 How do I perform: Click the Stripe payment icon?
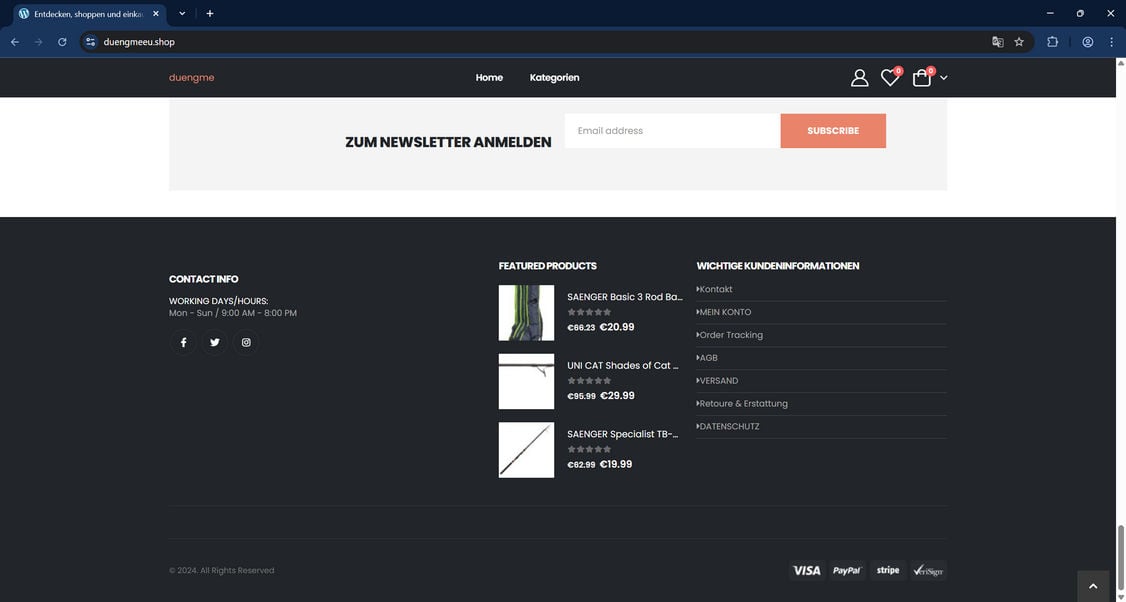(x=888, y=570)
